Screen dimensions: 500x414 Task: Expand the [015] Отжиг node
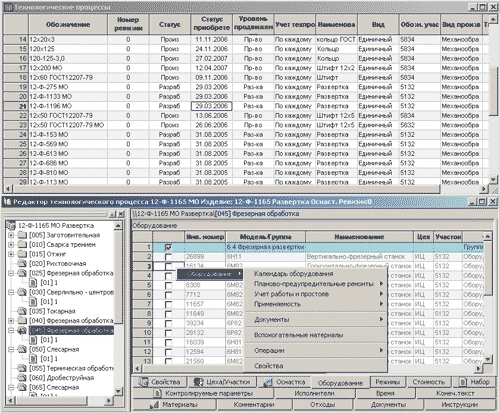point(11,254)
